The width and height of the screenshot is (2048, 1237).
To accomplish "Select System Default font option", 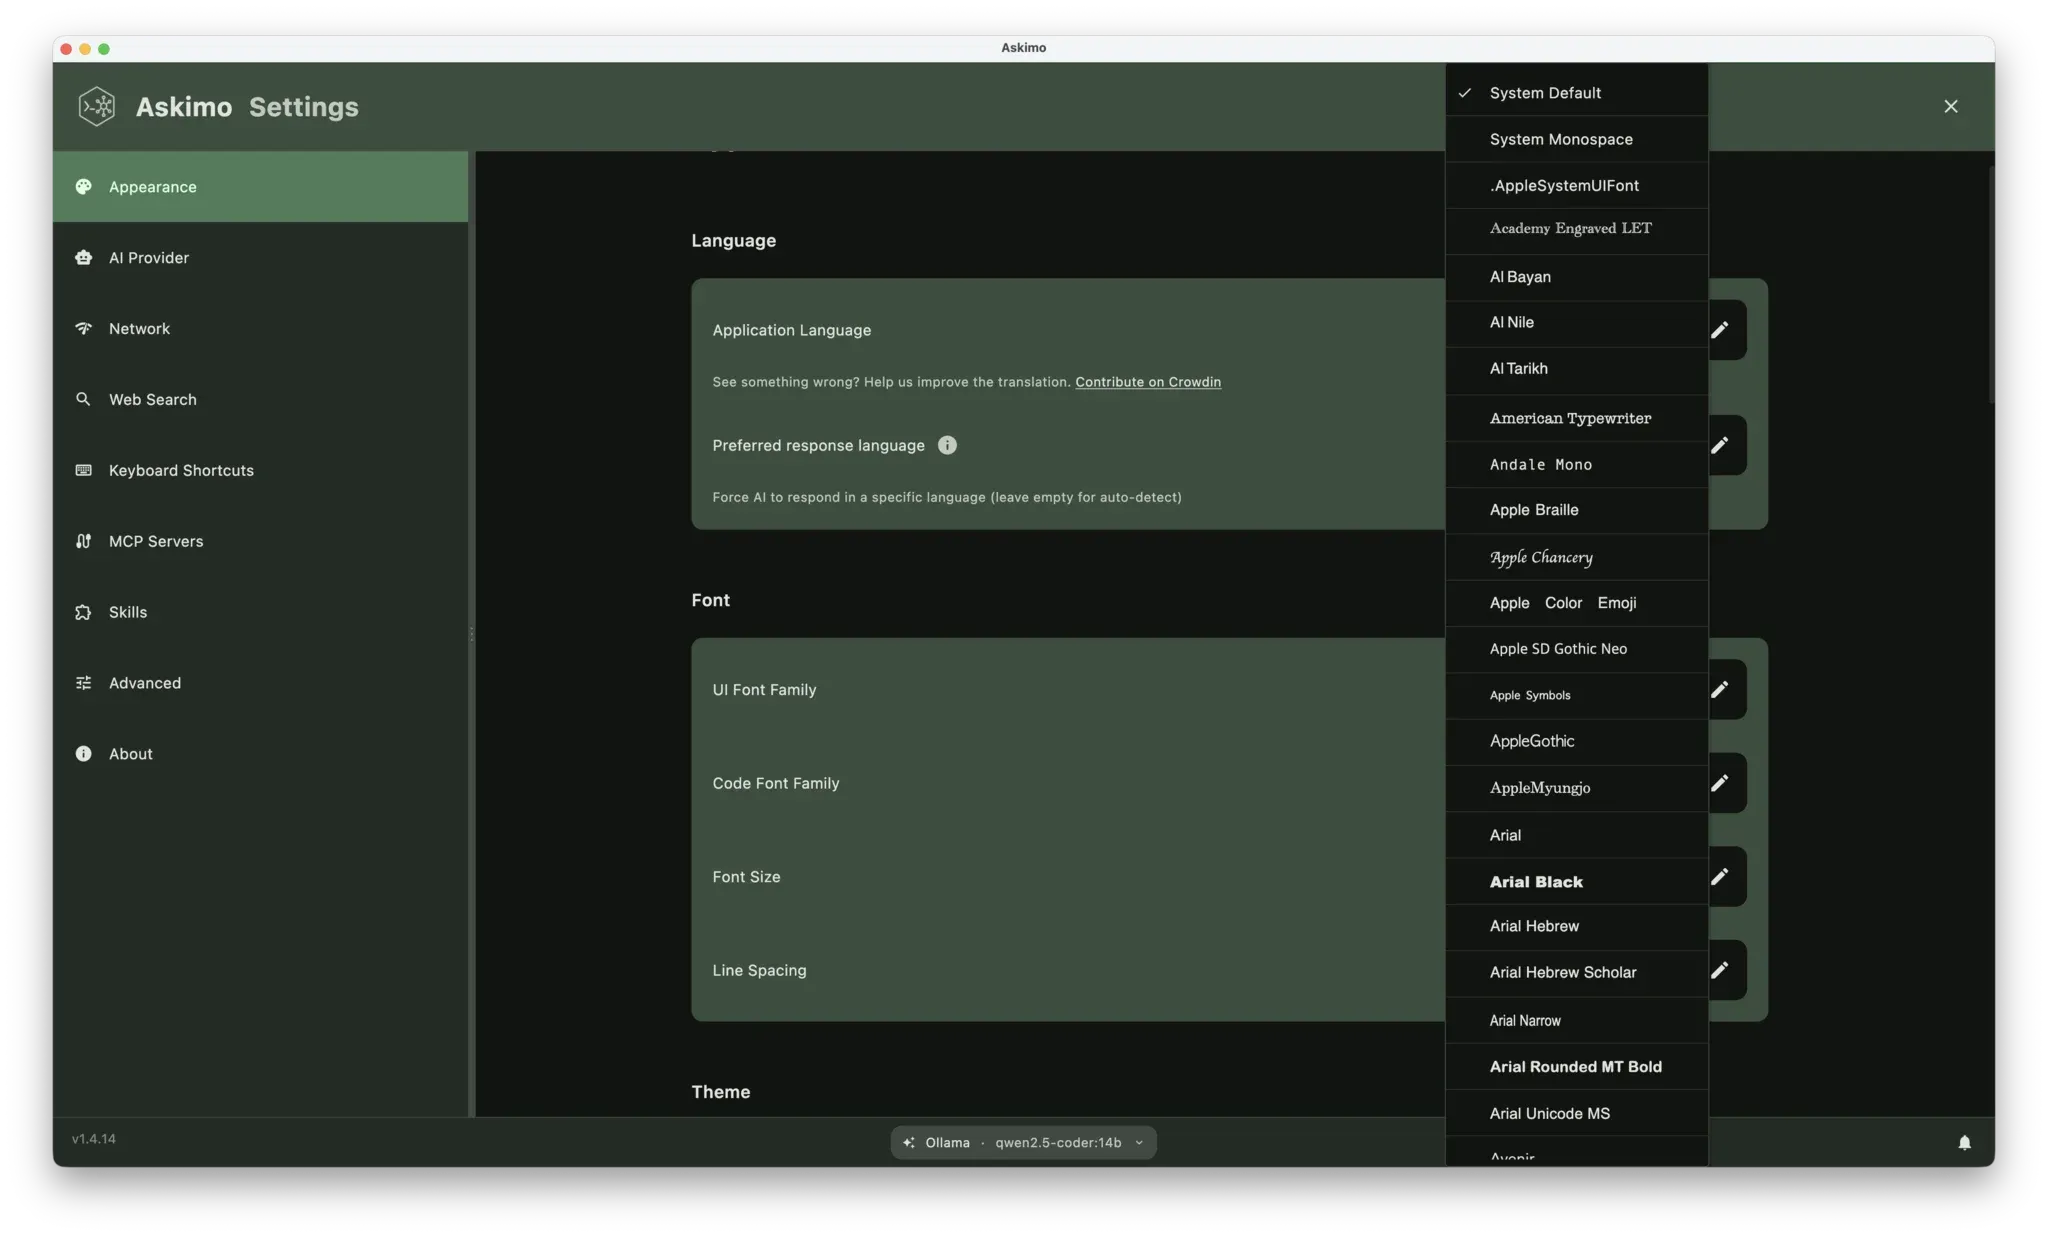I will click(x=1577, y=93).
